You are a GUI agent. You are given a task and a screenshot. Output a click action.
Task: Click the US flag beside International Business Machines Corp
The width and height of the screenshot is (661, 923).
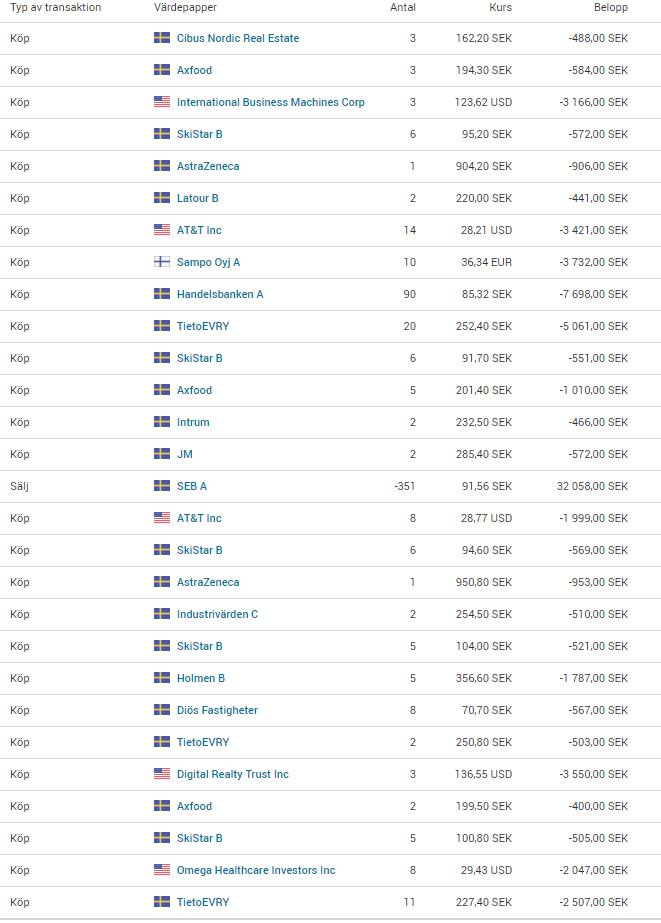click(162, 102)
